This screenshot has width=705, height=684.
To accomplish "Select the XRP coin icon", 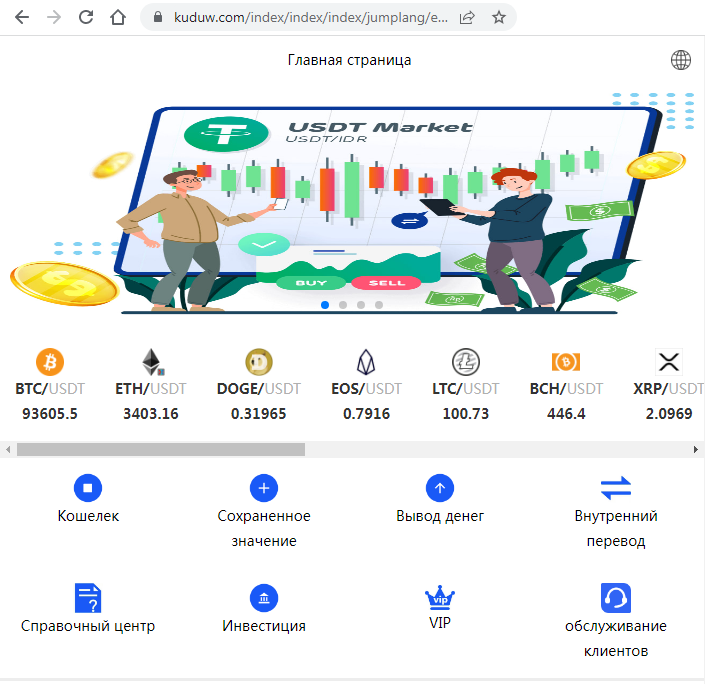I will 669,362.
